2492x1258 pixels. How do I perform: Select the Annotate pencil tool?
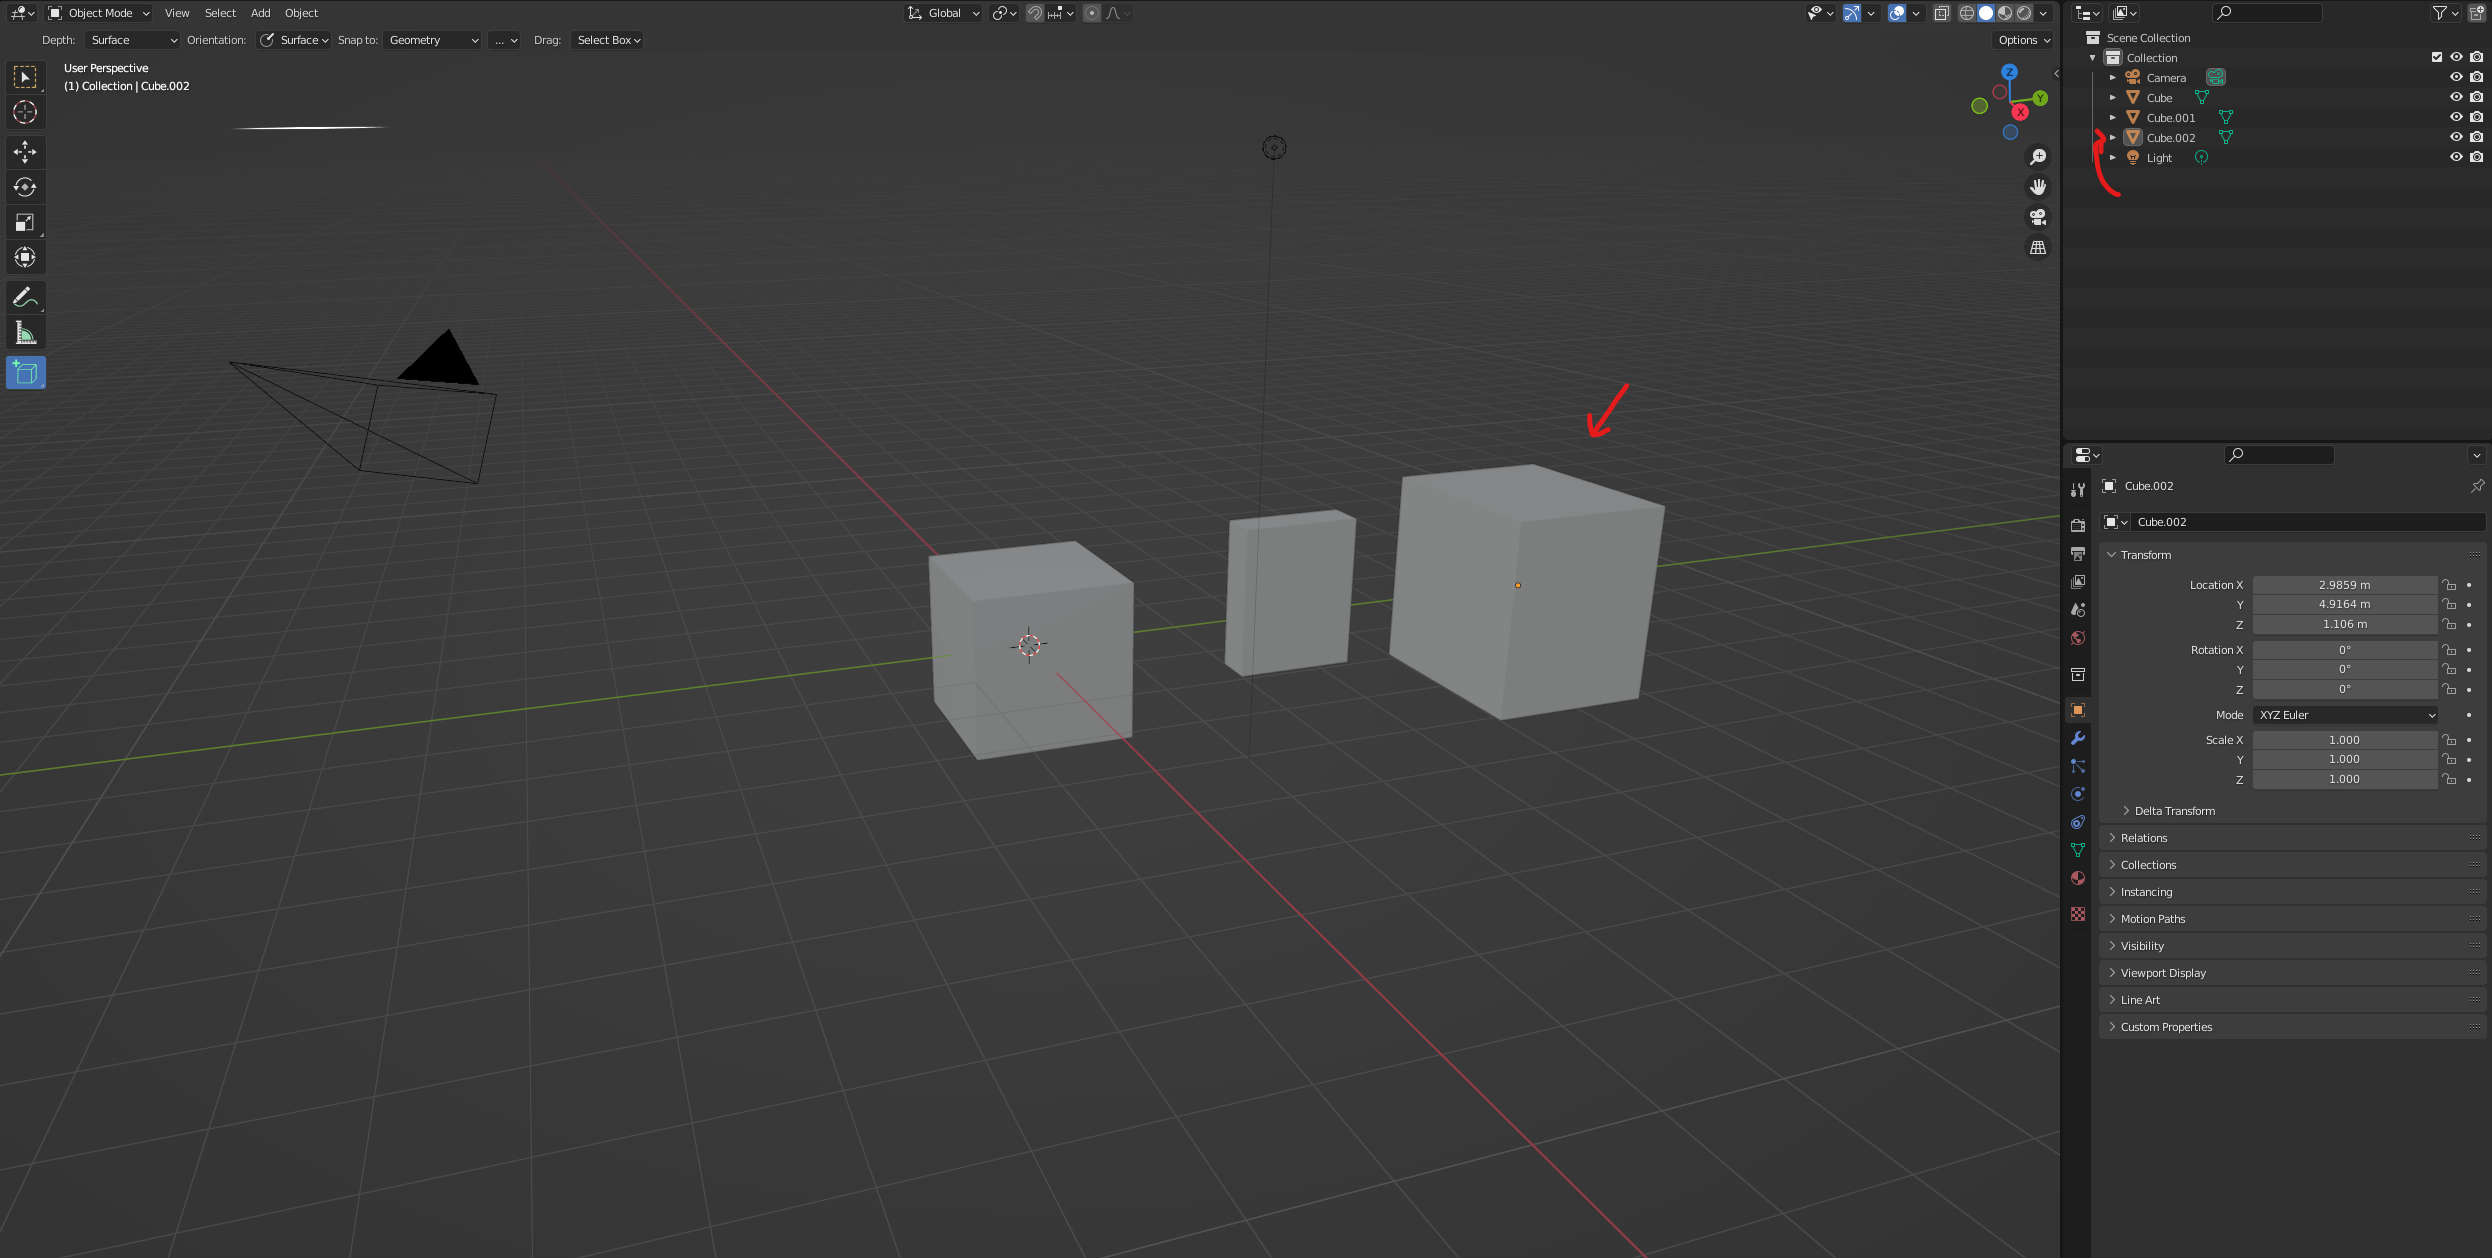25,297
